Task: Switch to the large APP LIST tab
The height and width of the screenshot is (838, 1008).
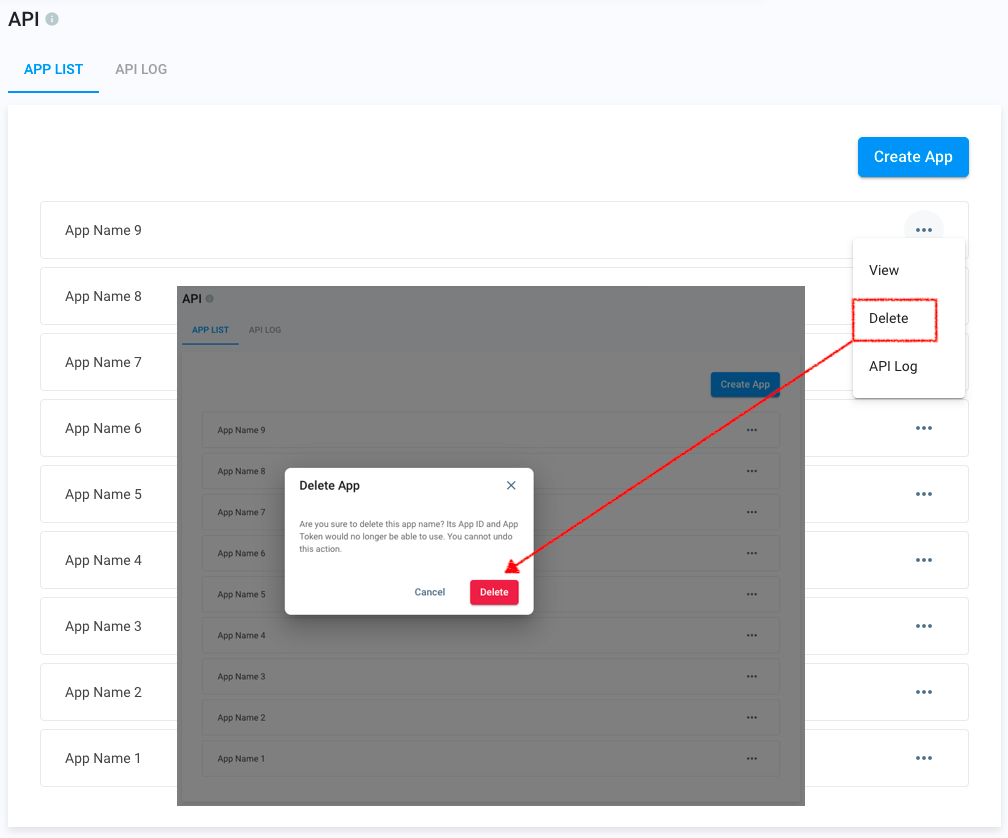Action: pyautogui.click(x=53, y=69)
